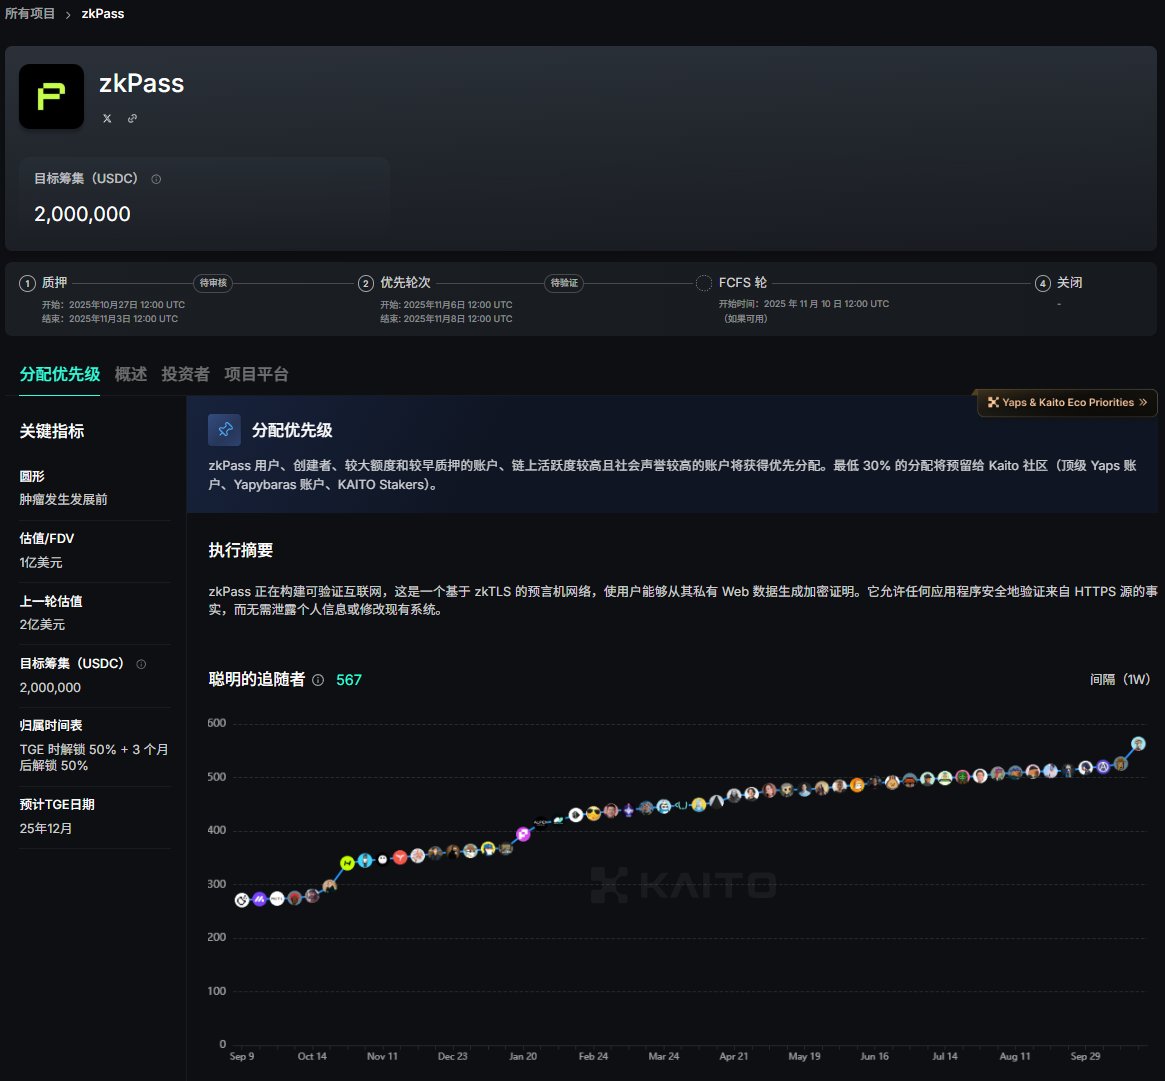Click the lime green avatar on chart line
This screenshot has height=1081, width=1165.
347,862
